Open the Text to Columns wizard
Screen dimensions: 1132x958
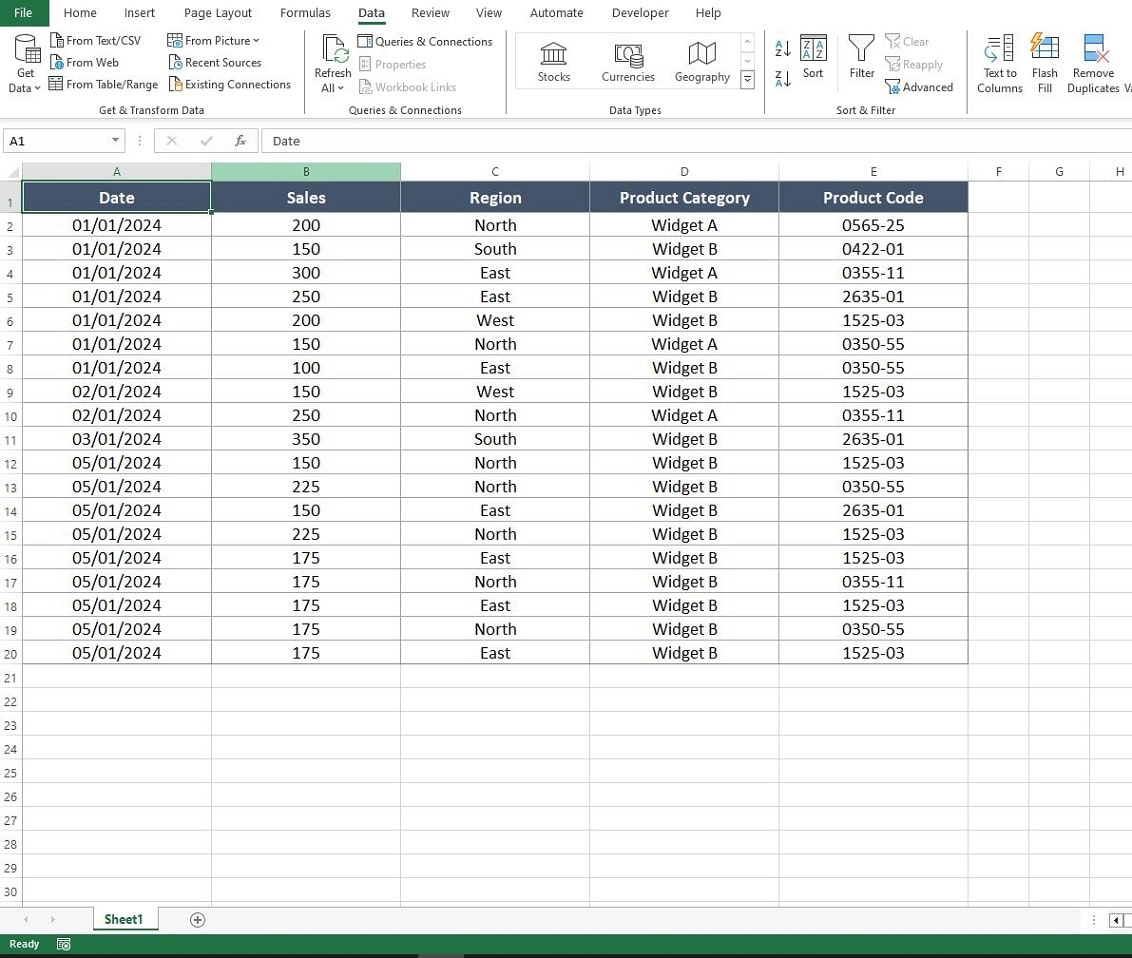[x=998, y=62]
